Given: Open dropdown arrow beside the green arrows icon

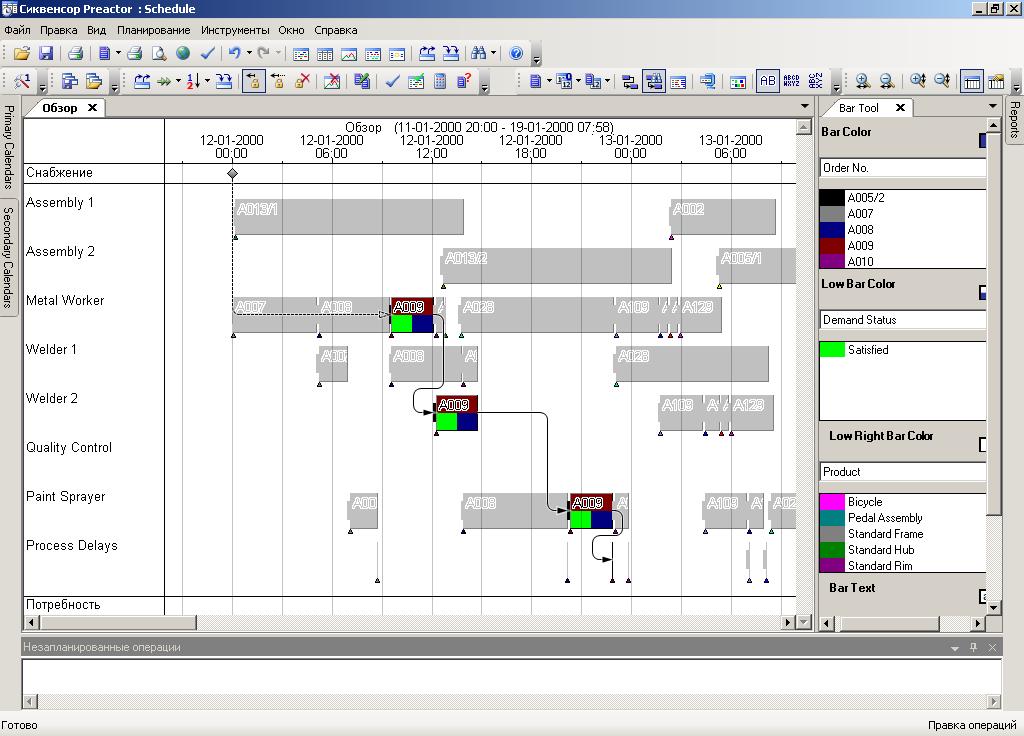Looking at the screenshot, I should pyautogui.click(x=178, y=82).
